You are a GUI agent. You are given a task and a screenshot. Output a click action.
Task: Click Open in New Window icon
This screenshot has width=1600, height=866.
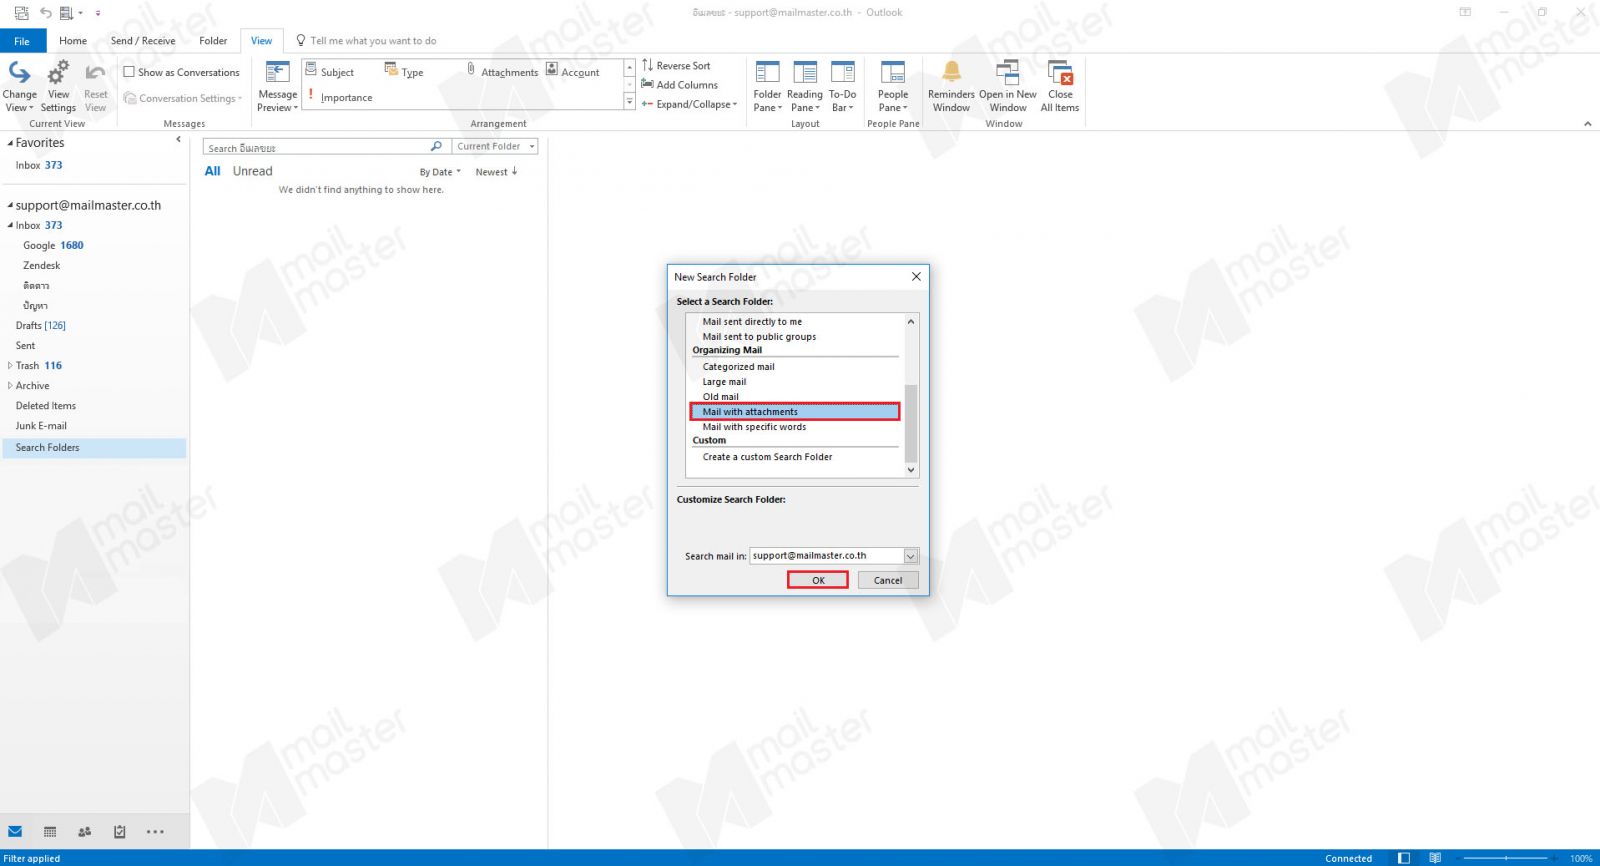(x=1007, y=72)
